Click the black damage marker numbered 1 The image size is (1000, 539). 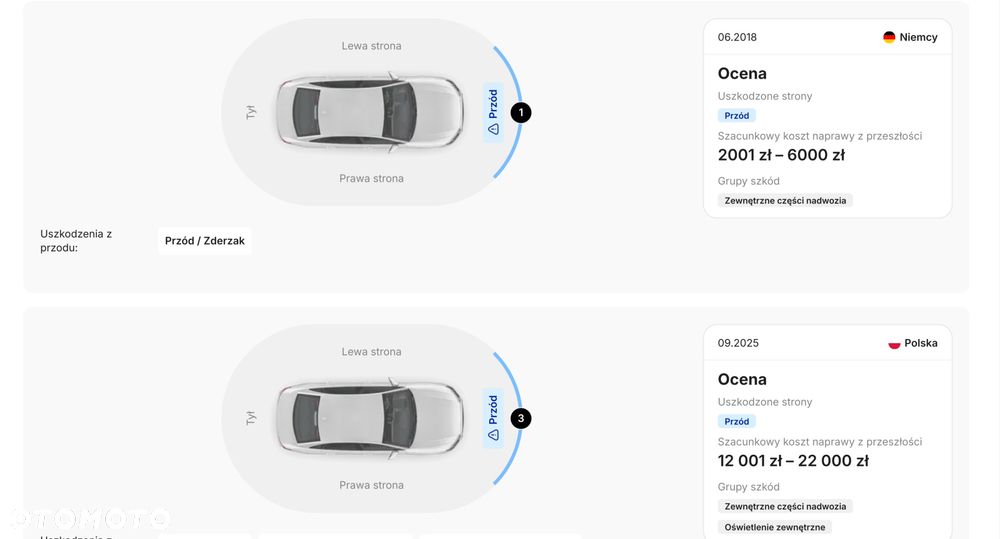521,113
